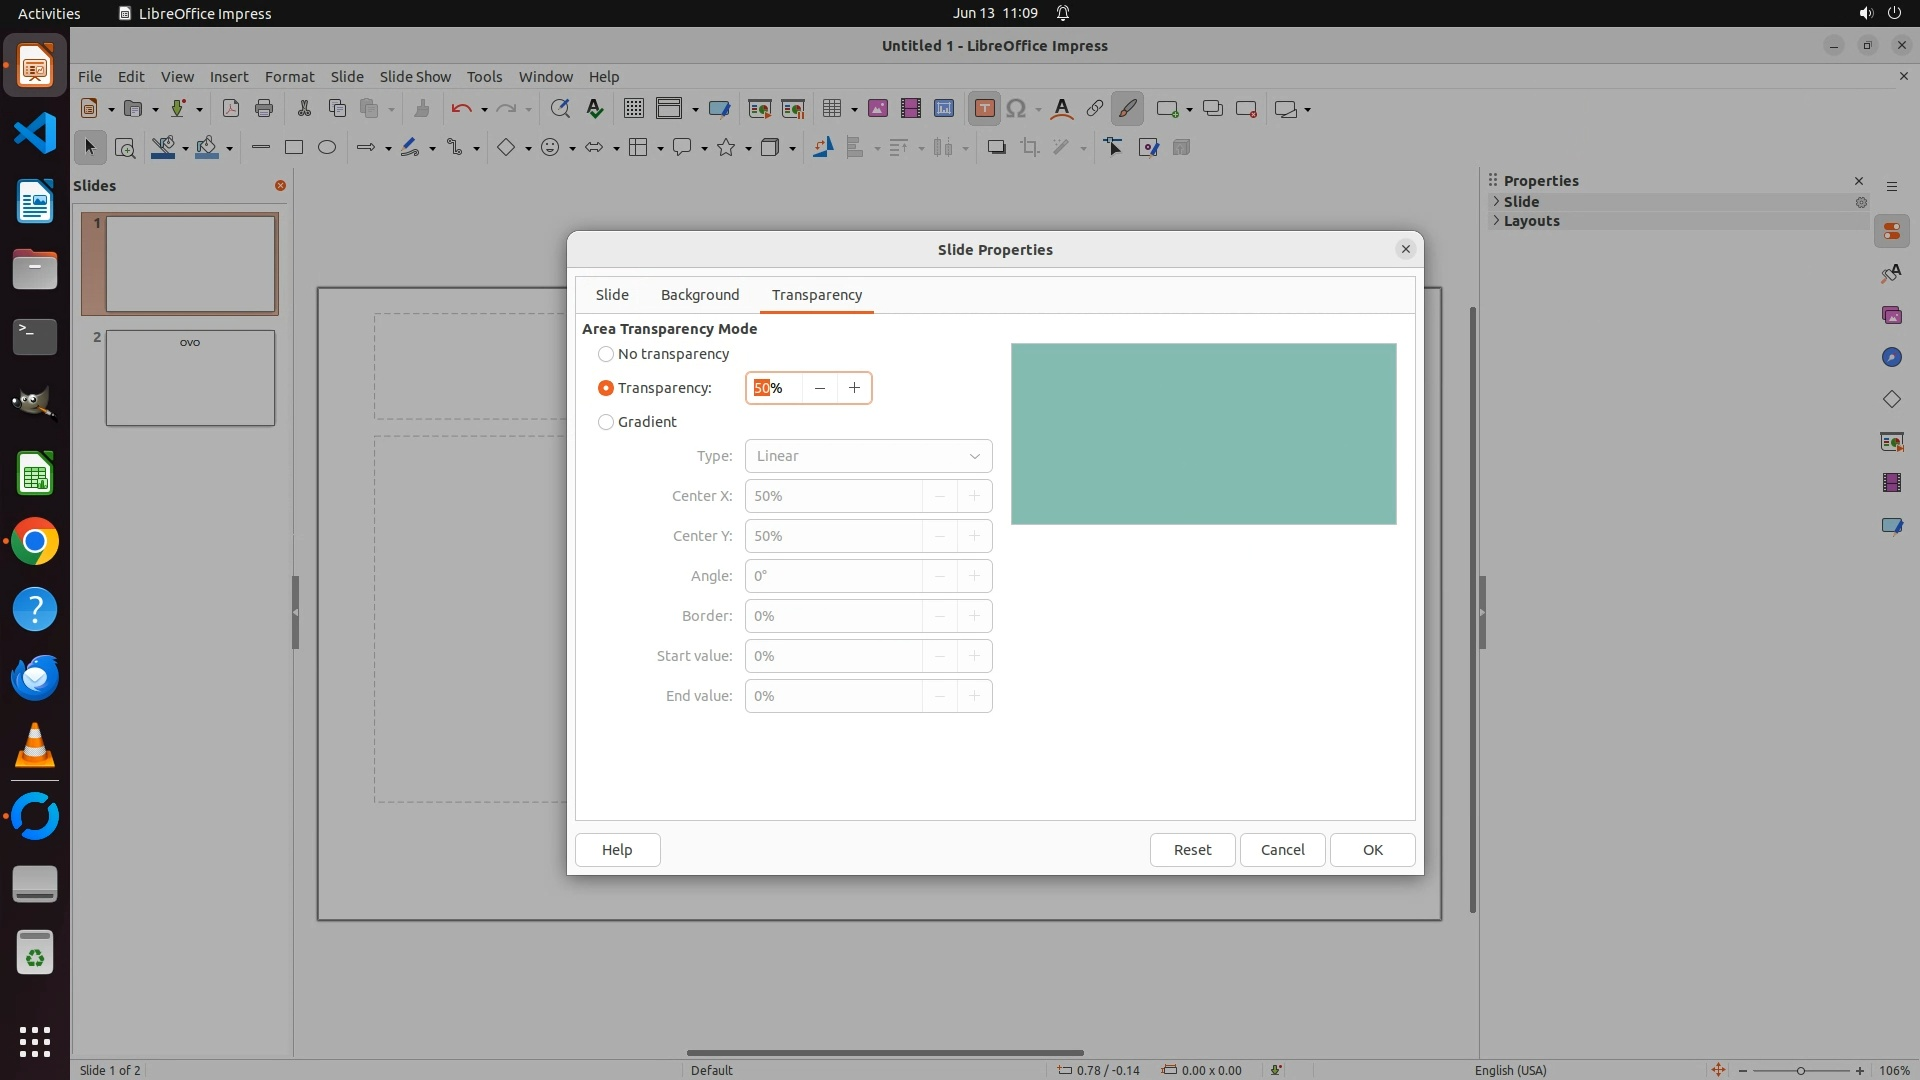Screen dimensions: 1920x1080
Task: Click the Insert Table toolbar icon
Action: point(831,109)
